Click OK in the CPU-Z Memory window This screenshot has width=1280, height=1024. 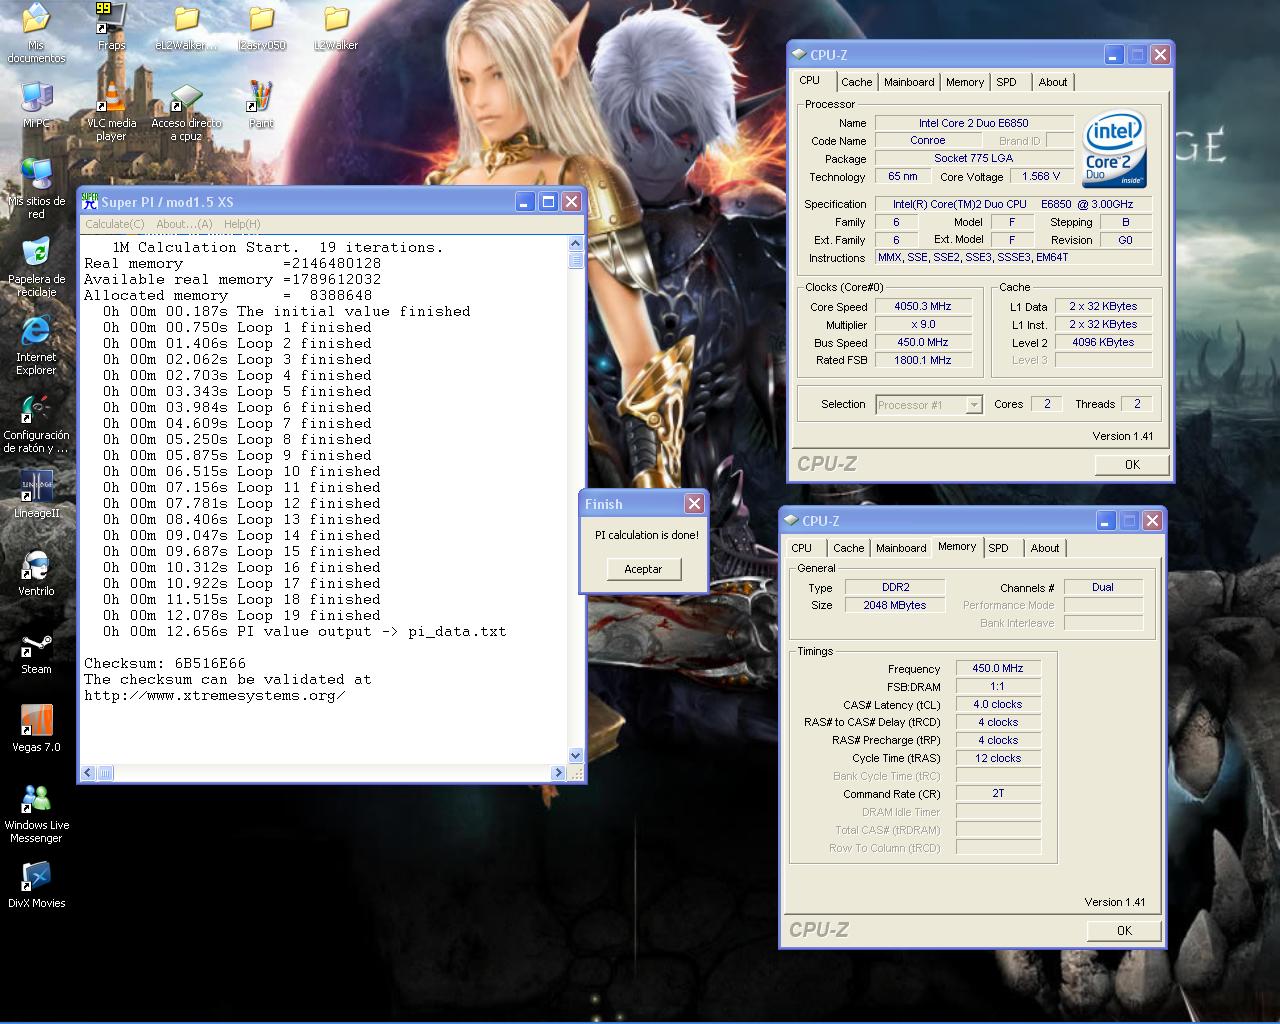coord(1124,930)
